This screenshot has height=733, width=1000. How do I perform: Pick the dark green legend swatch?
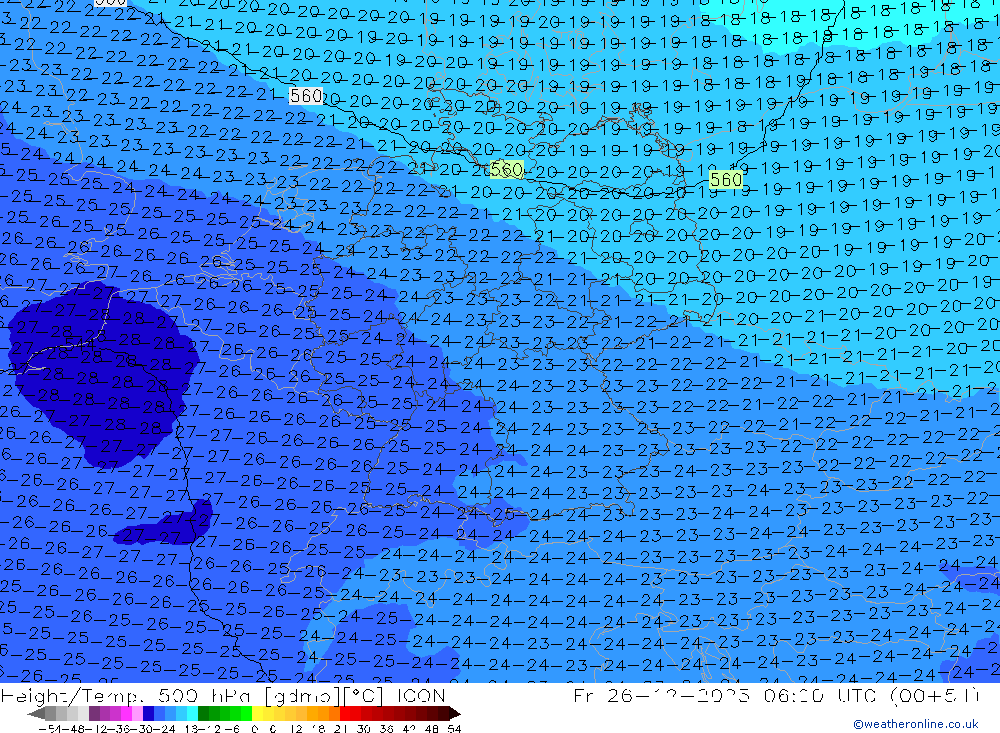point(203,713)
